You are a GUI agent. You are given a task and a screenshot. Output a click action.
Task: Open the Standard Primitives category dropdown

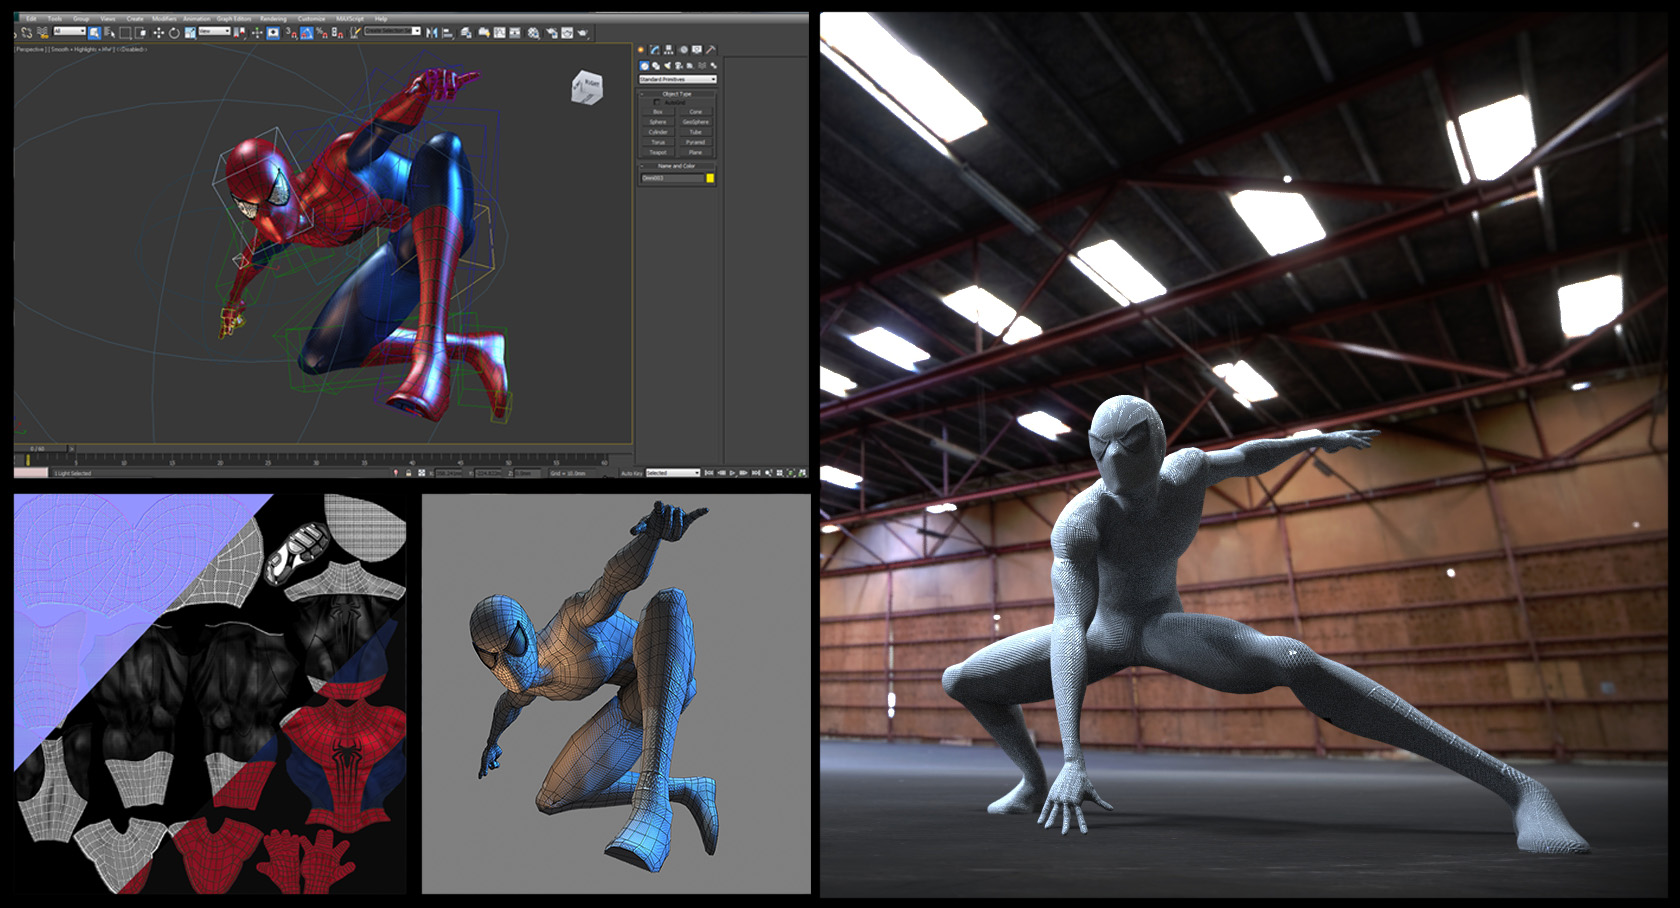point(678,79)
